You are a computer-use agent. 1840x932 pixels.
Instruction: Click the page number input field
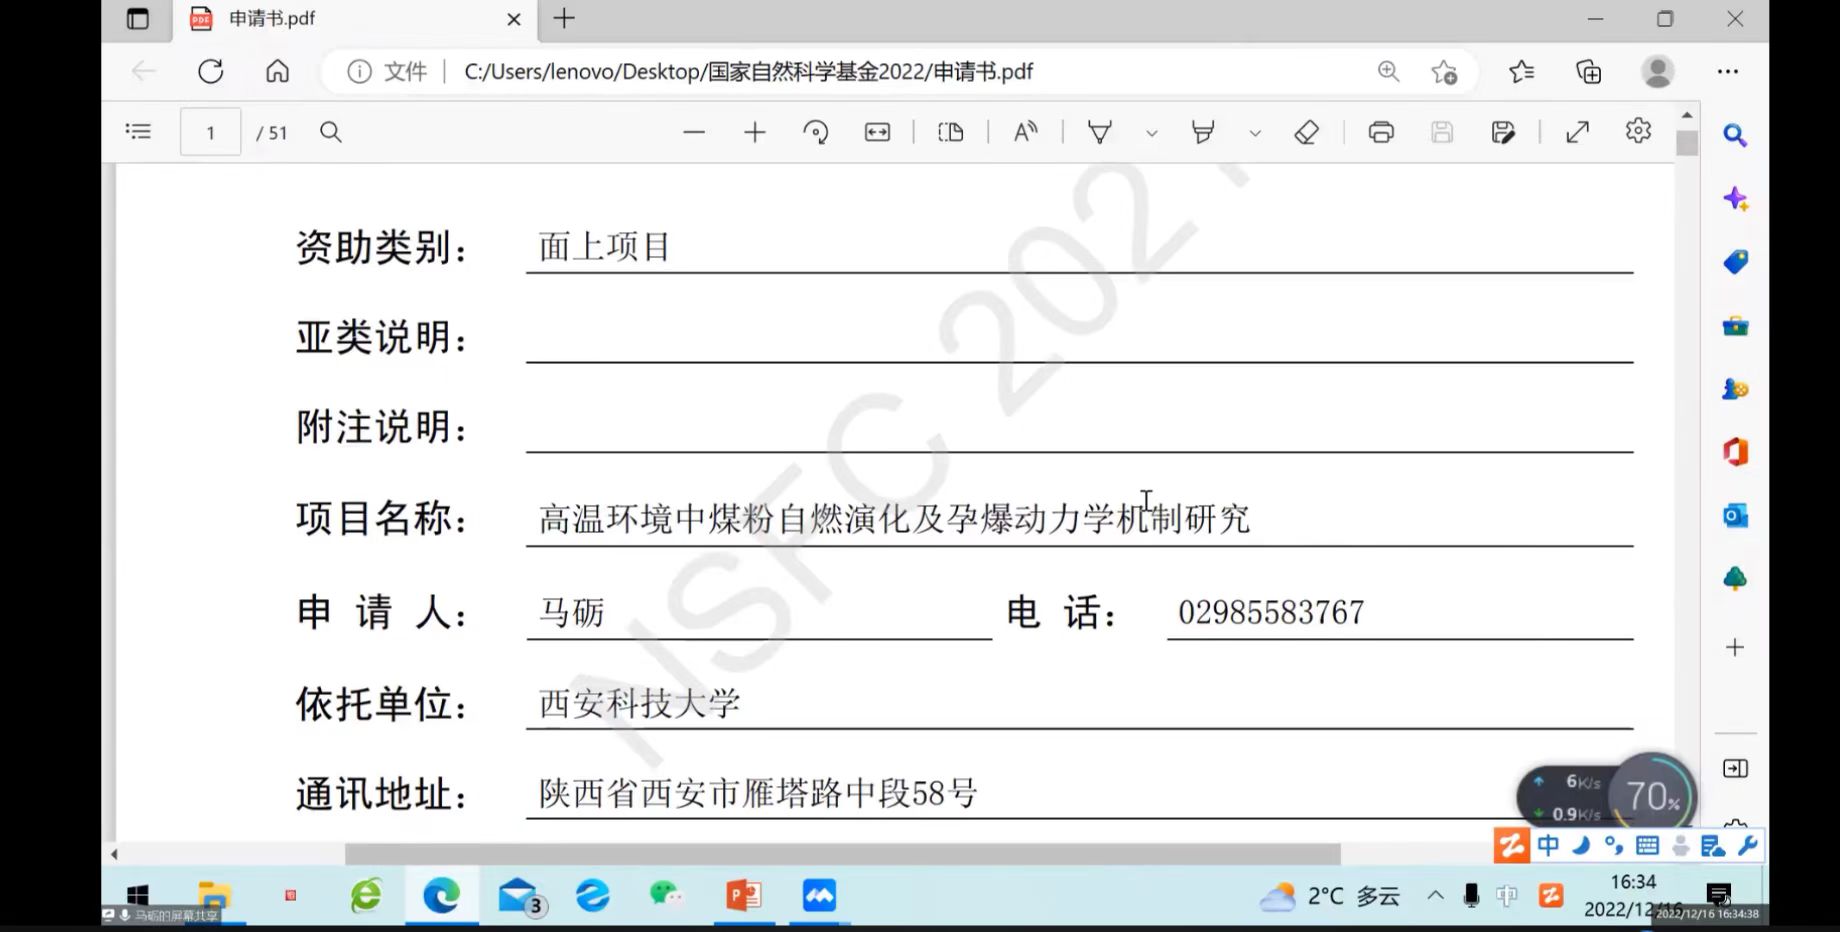[210, 132]
